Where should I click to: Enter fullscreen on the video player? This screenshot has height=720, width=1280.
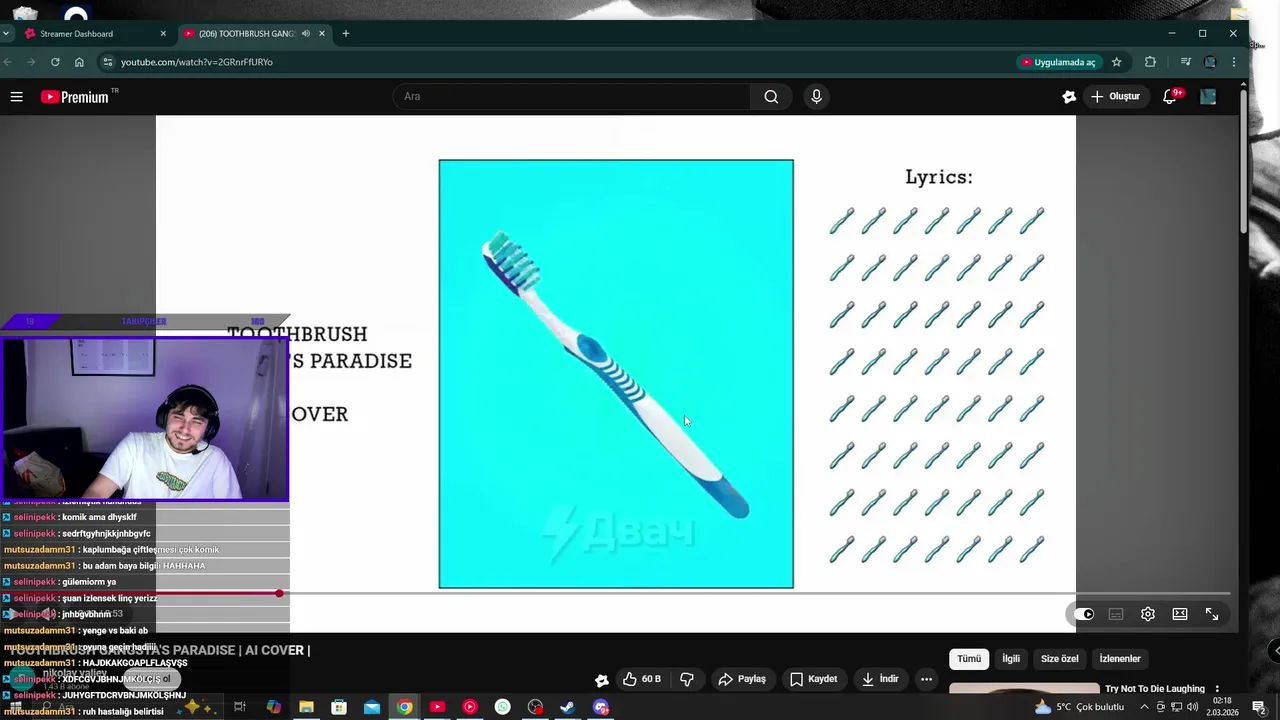[1212, 614]
